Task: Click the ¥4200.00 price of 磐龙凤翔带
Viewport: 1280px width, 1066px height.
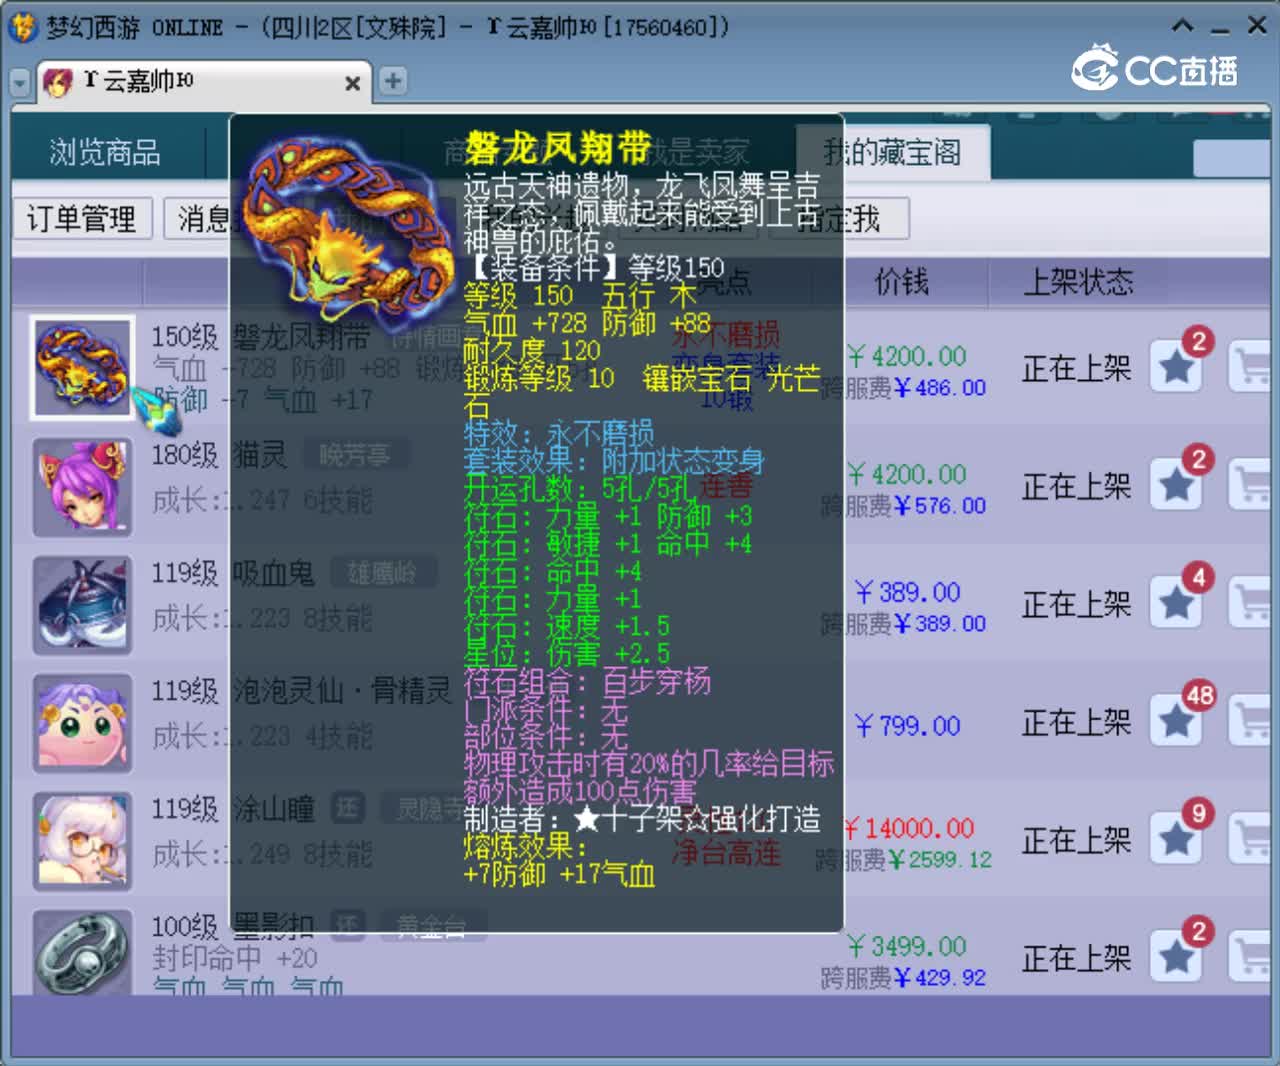Action: (x=906, y=356)
